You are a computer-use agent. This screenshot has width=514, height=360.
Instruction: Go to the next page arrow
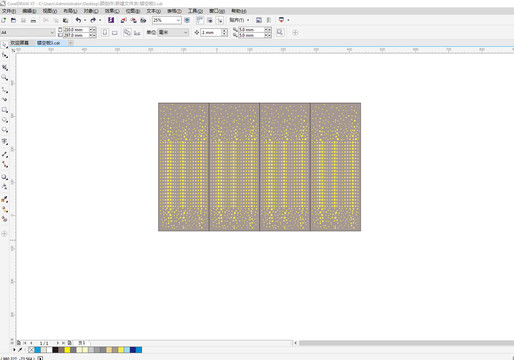click(57, 343)
